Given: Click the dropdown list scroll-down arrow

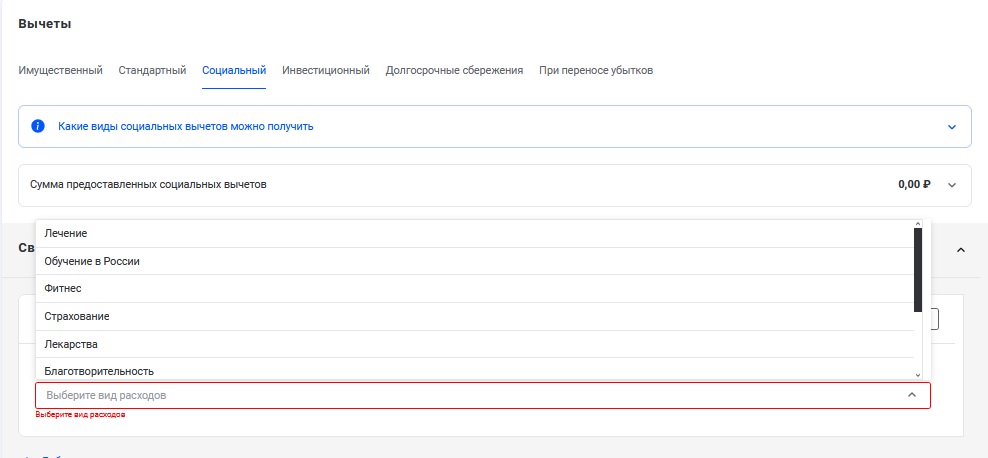Looking at the screenshot, I should [x=918, y=374].
